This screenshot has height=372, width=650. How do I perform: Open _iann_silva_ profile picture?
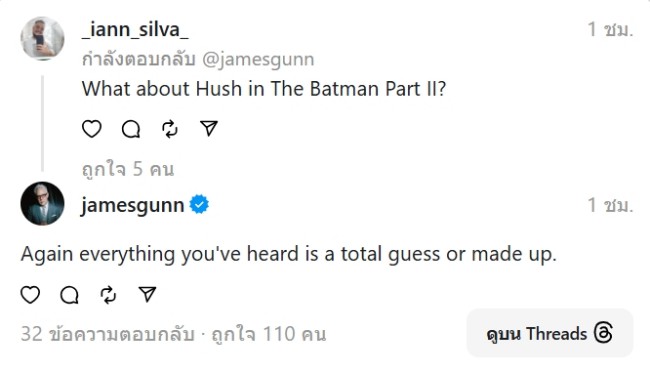42,38
